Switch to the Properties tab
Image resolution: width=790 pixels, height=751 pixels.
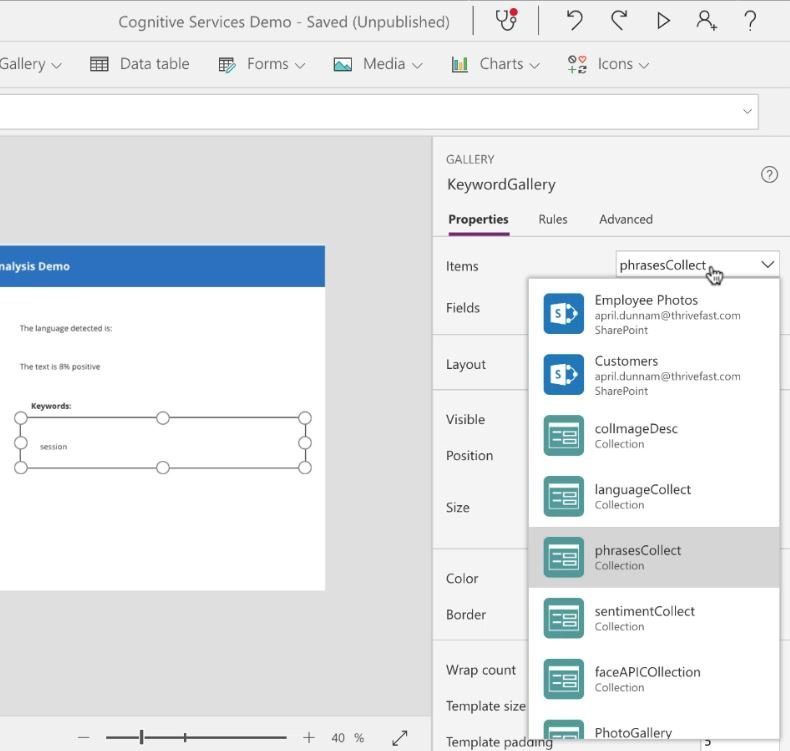[x=478, y=220]
